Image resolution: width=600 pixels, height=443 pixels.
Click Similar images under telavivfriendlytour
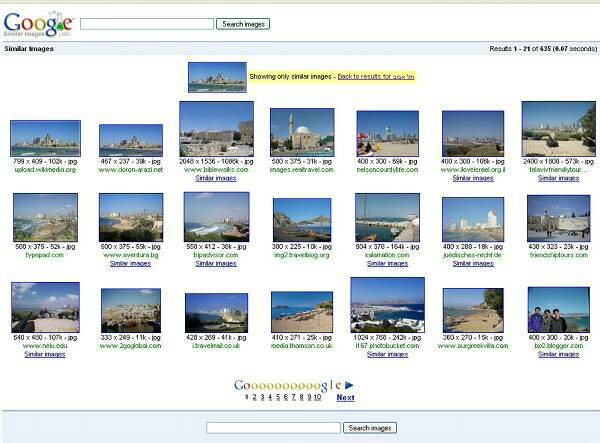(559, 178)
